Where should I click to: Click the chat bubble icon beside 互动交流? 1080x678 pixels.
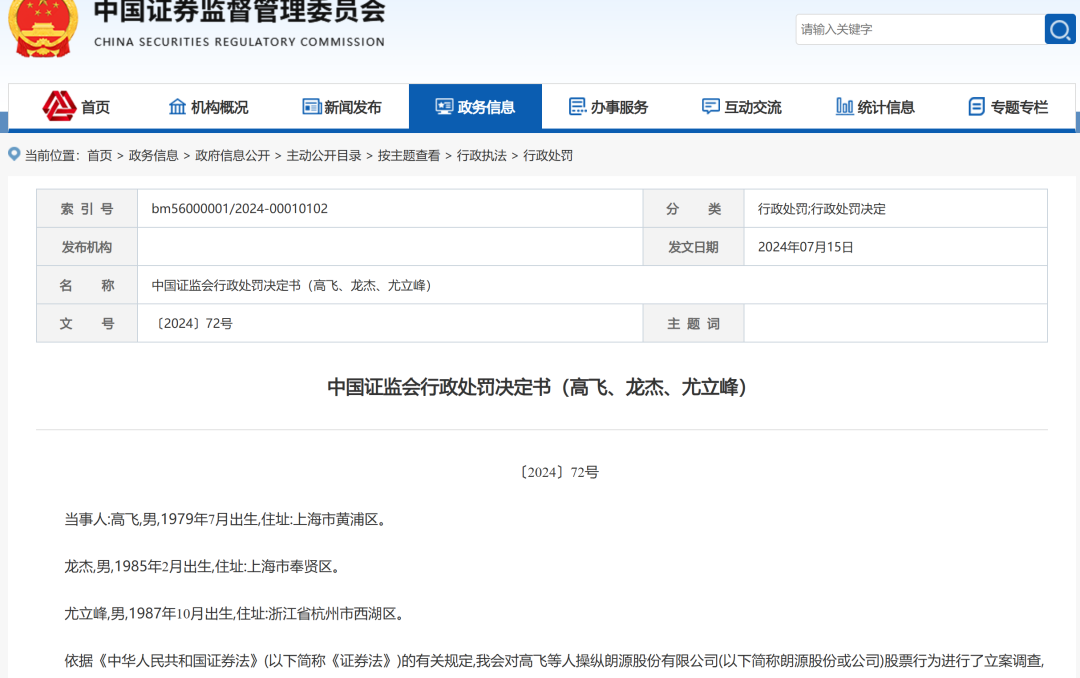[711, 107]
